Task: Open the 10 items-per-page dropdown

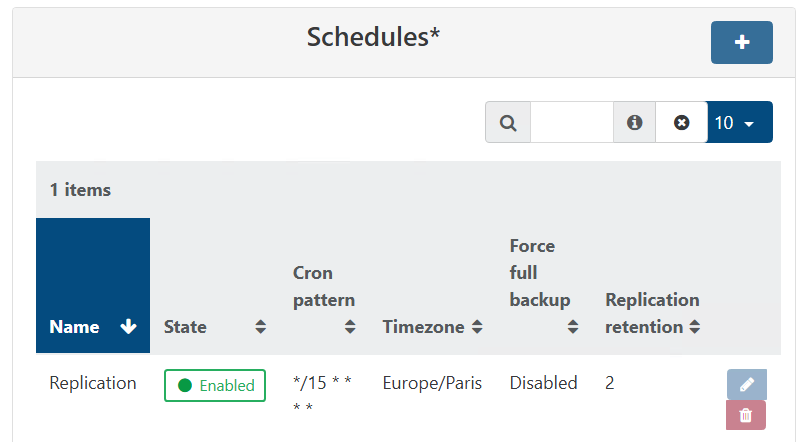Action: coord(739,122)
